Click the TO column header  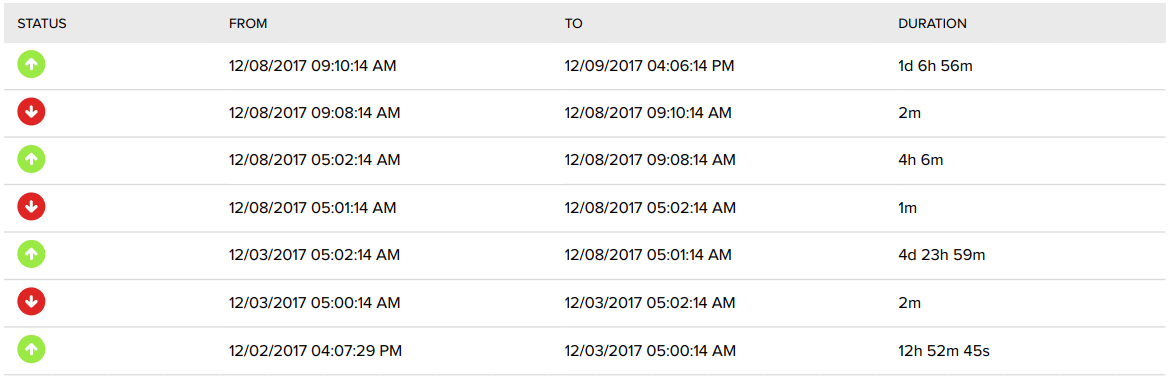pyautogui.click(x=573, y=24)
